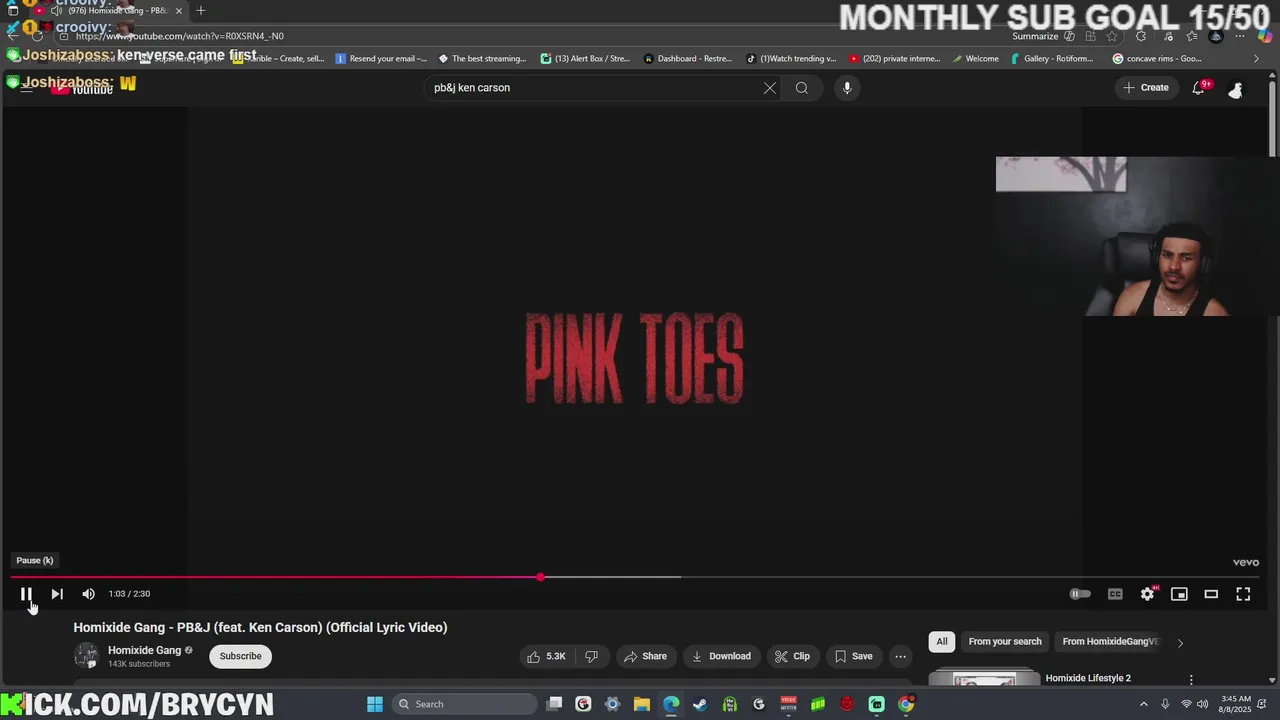Open File Explorer from the taskbar
The height and width of the screenshot is (720, 1280).
[x=642, y=704]
